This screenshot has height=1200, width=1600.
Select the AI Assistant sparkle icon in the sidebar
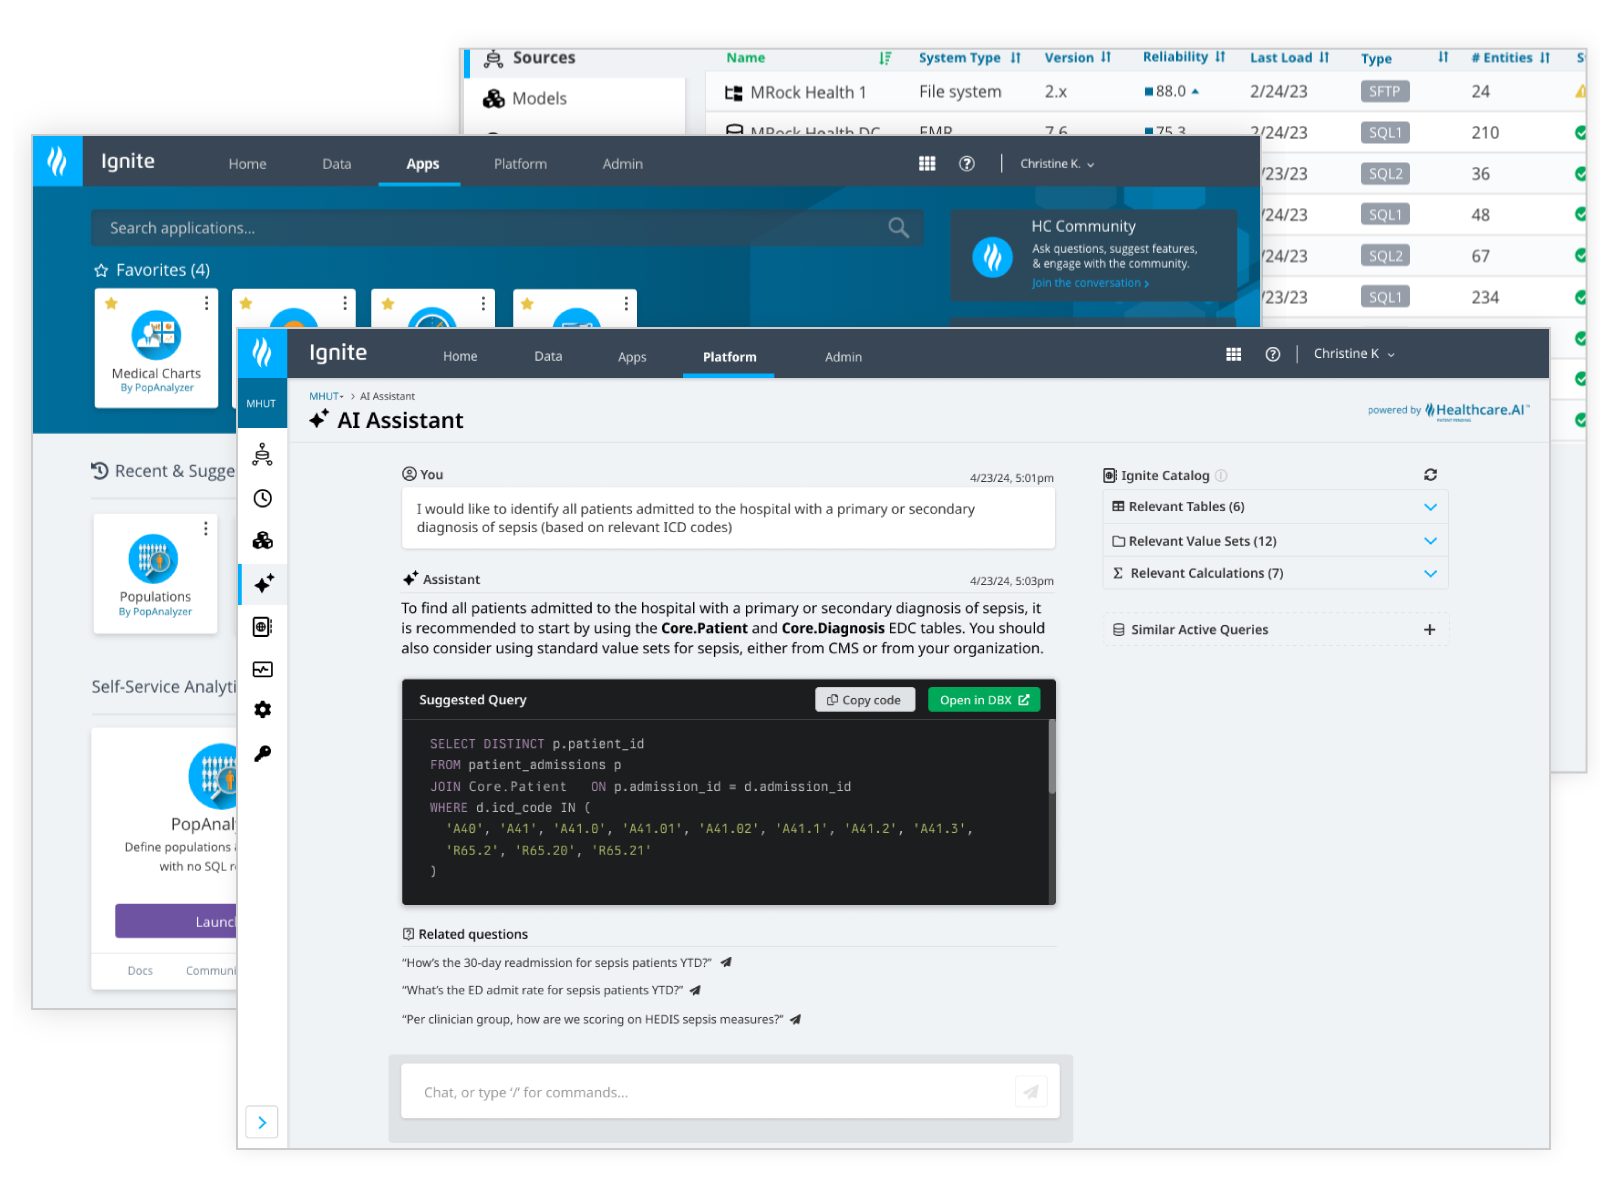click(x=264, y=584)
